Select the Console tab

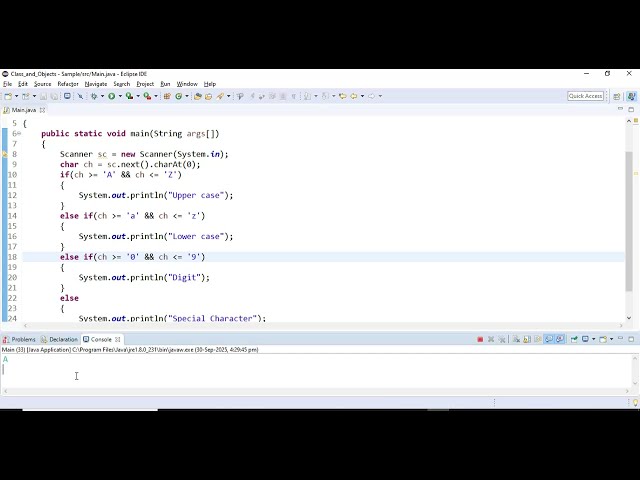[x=101, y=340]
